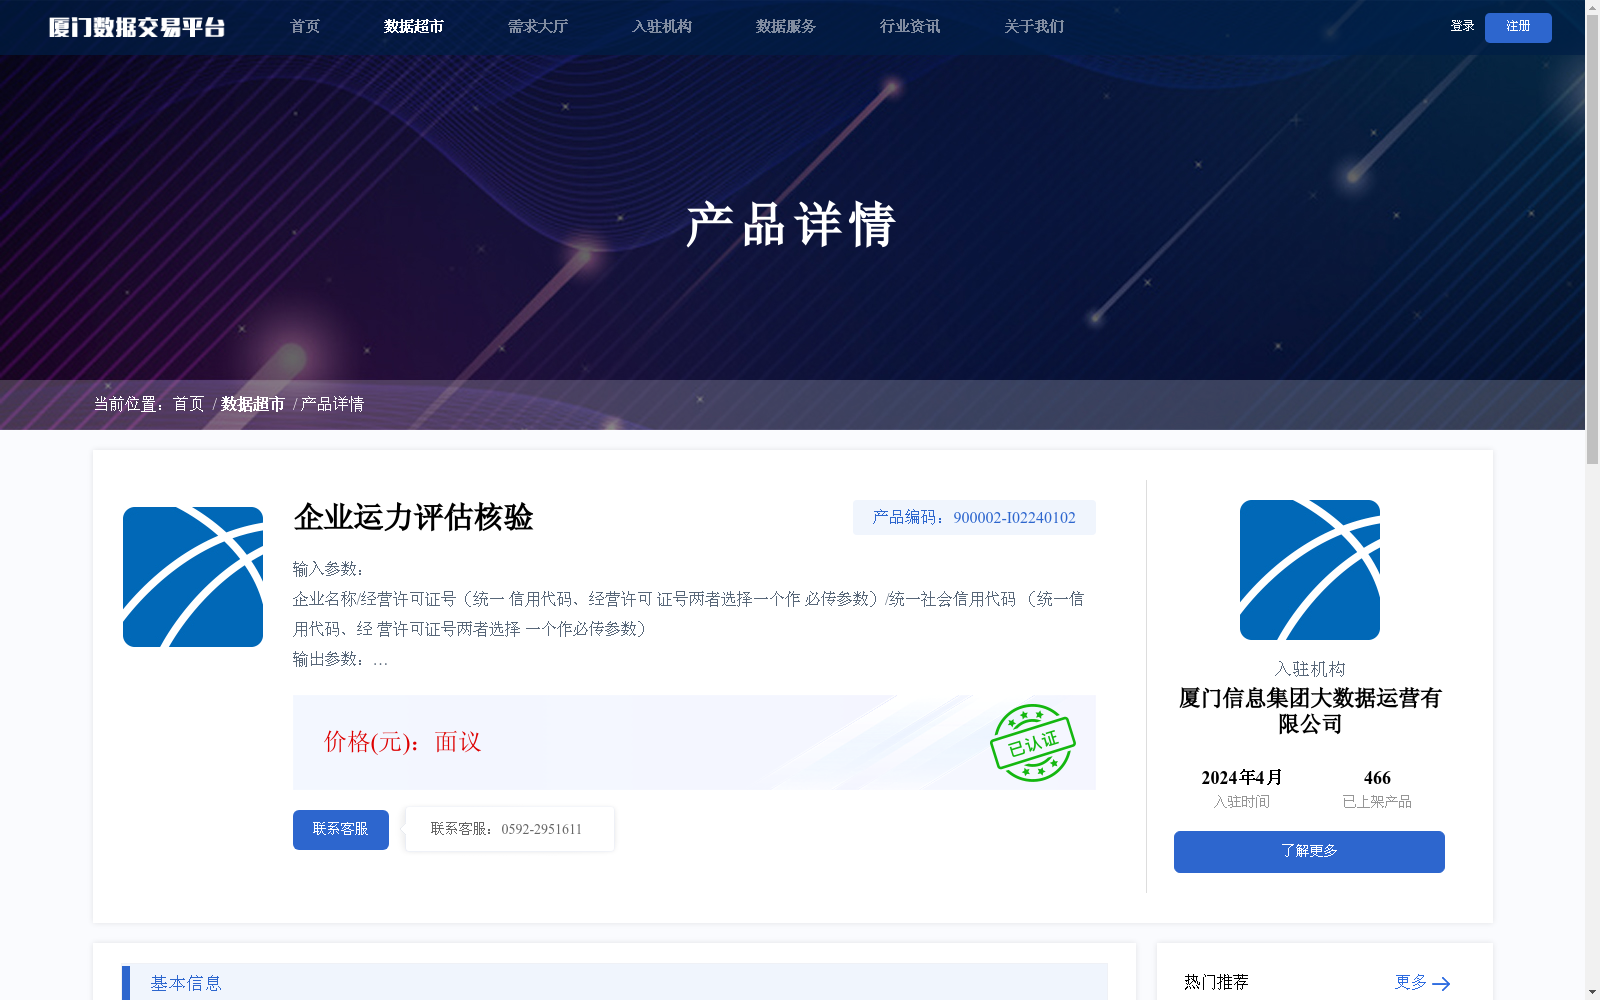Click the 热门推荐 heading
The height and width of the screenshot is (1000, 1600).
[x=1216, y=982]
